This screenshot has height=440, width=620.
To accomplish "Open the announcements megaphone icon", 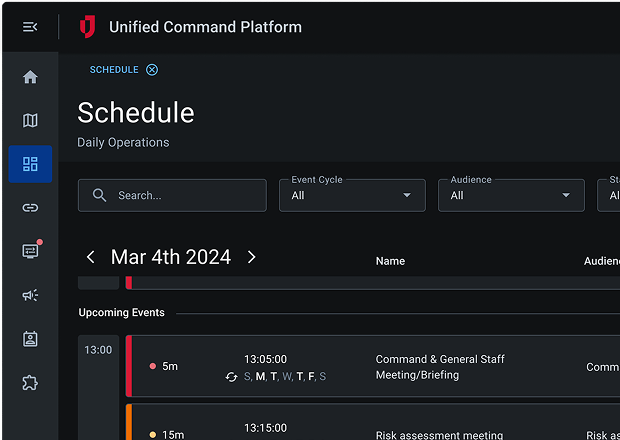I will pos(30,295).
